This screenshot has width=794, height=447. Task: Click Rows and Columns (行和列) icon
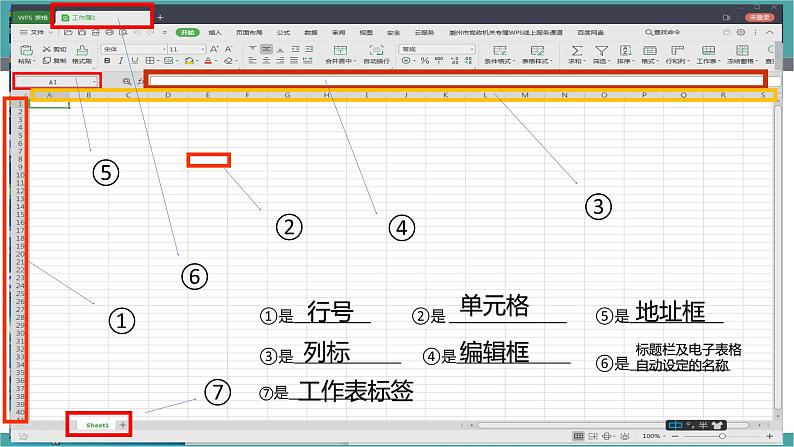(x=677, y=50)
